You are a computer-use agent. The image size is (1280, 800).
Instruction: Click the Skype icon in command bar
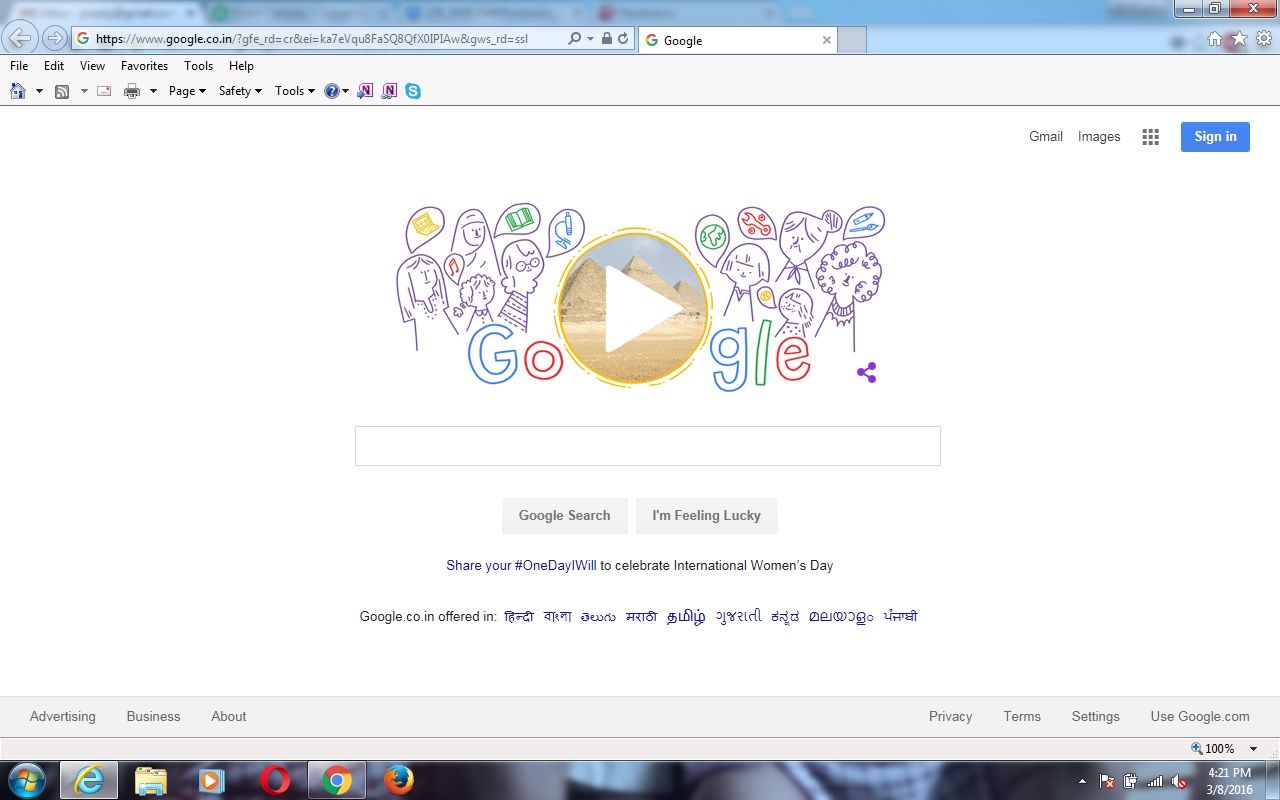pyautogui.click(x=413, y=91)
